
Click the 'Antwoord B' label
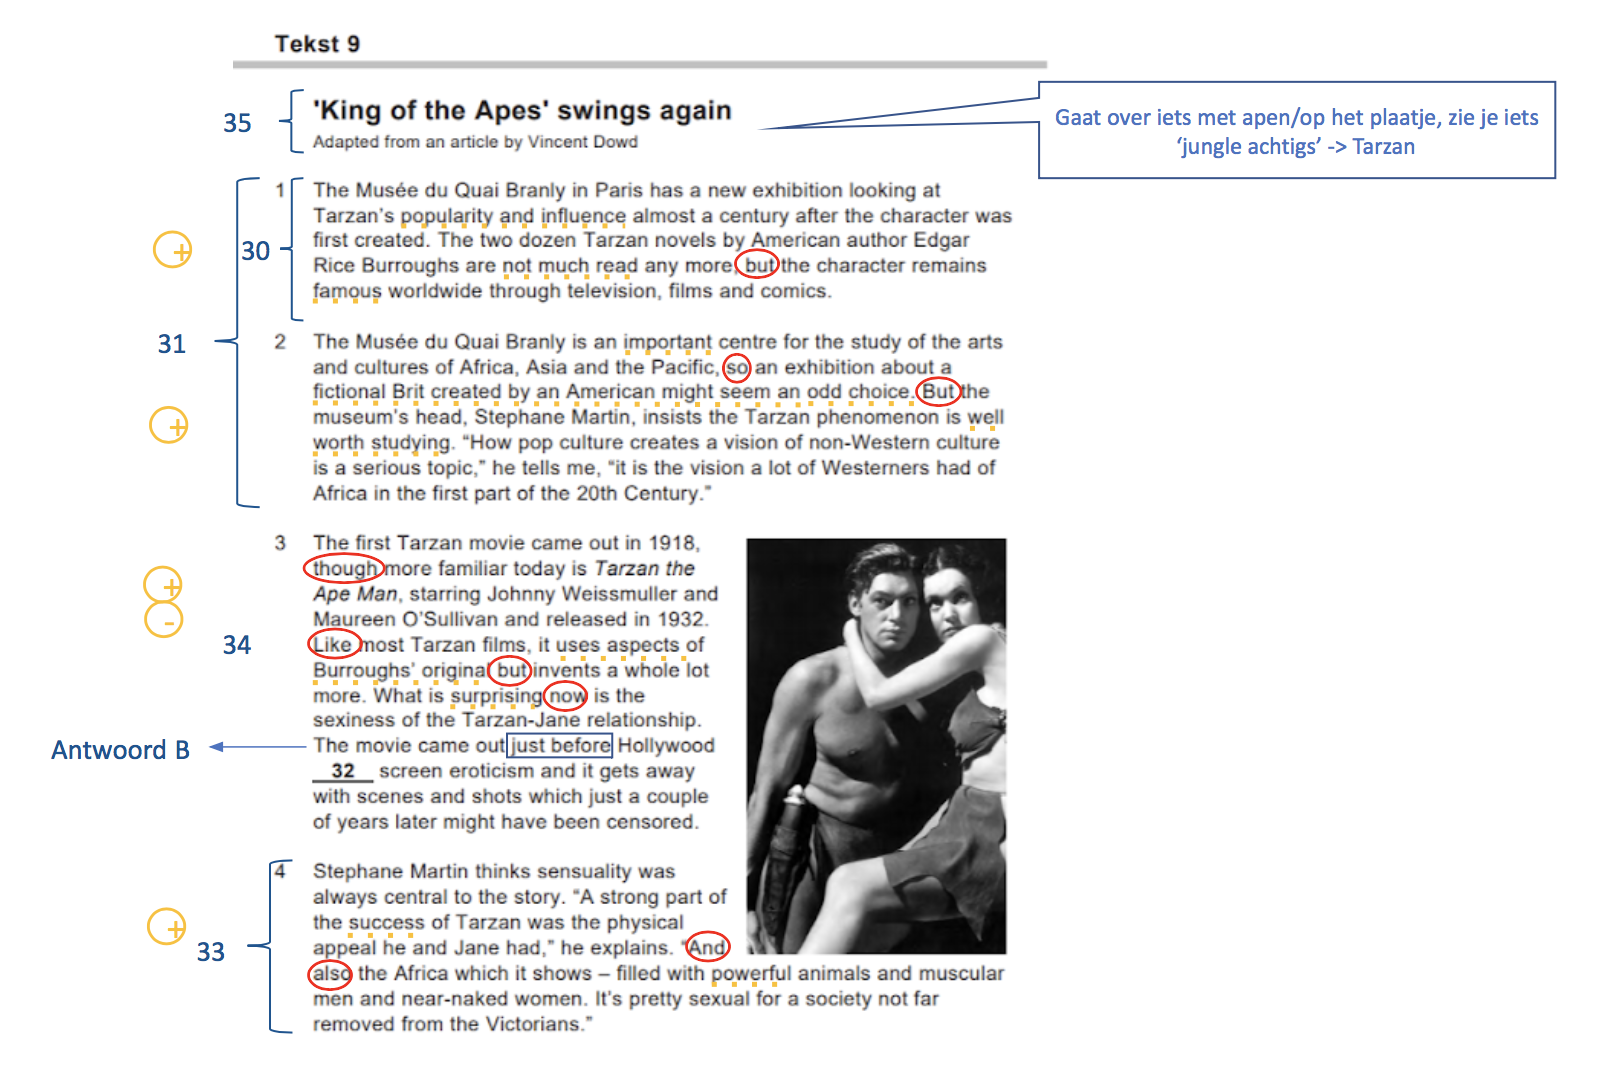point(120,750)
